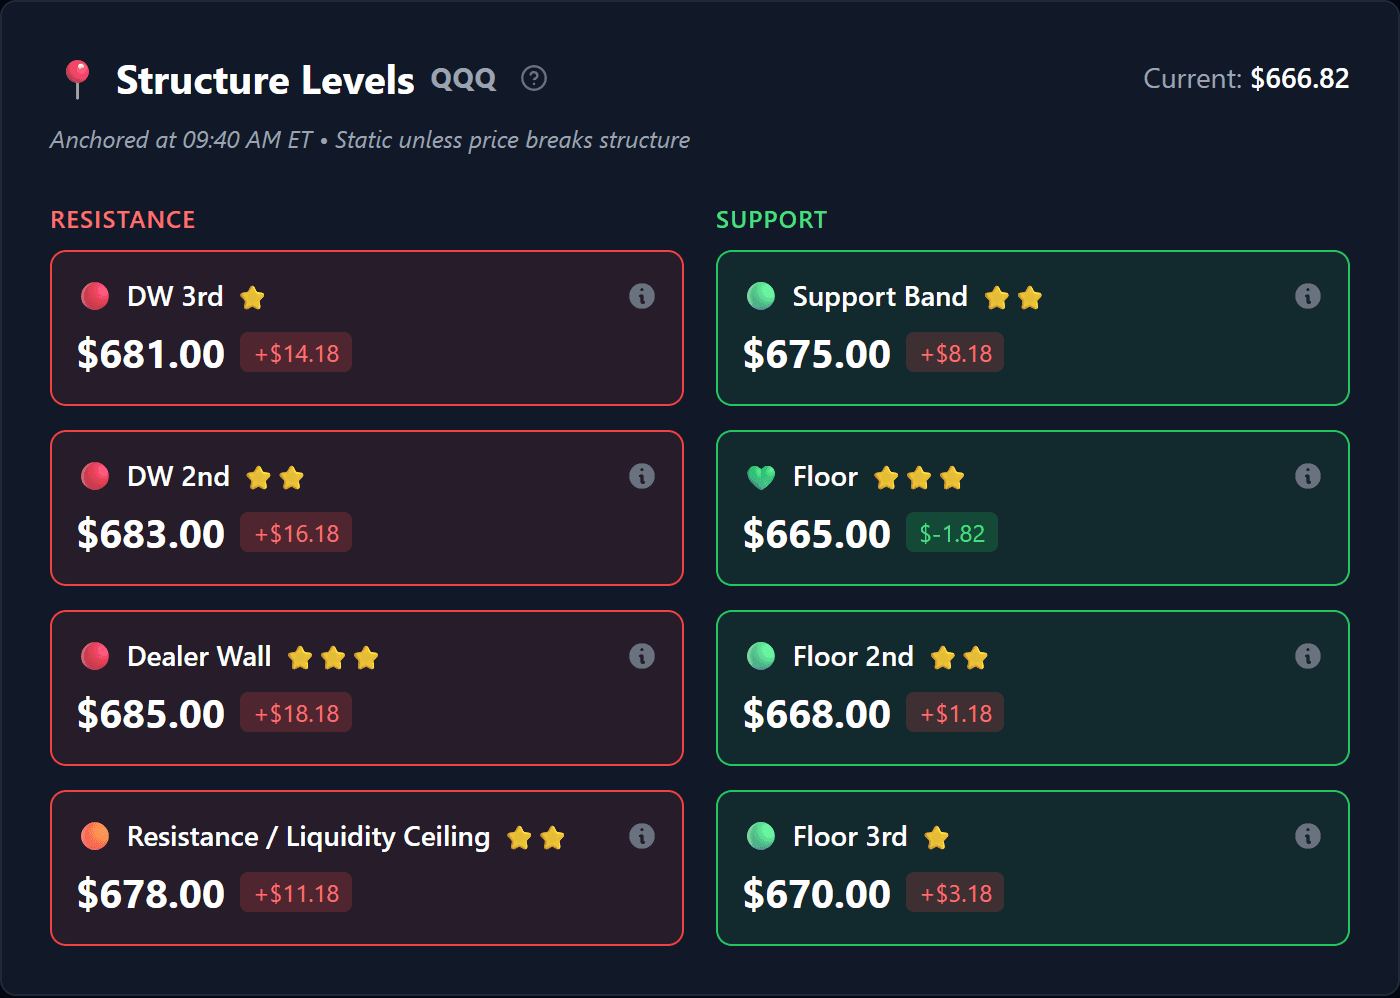Click the $675.00 price value
1400x998 pixels.
817,354
